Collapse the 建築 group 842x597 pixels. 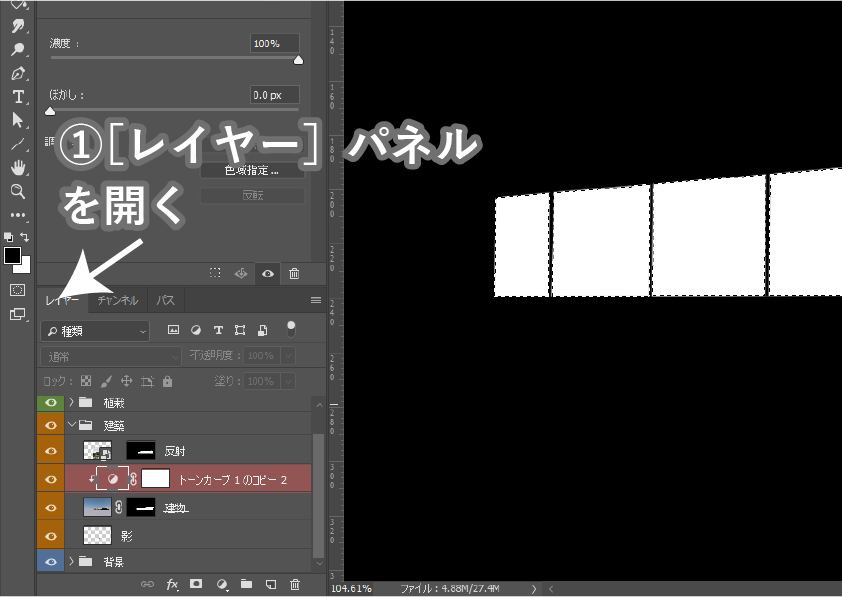click(72, 425)
